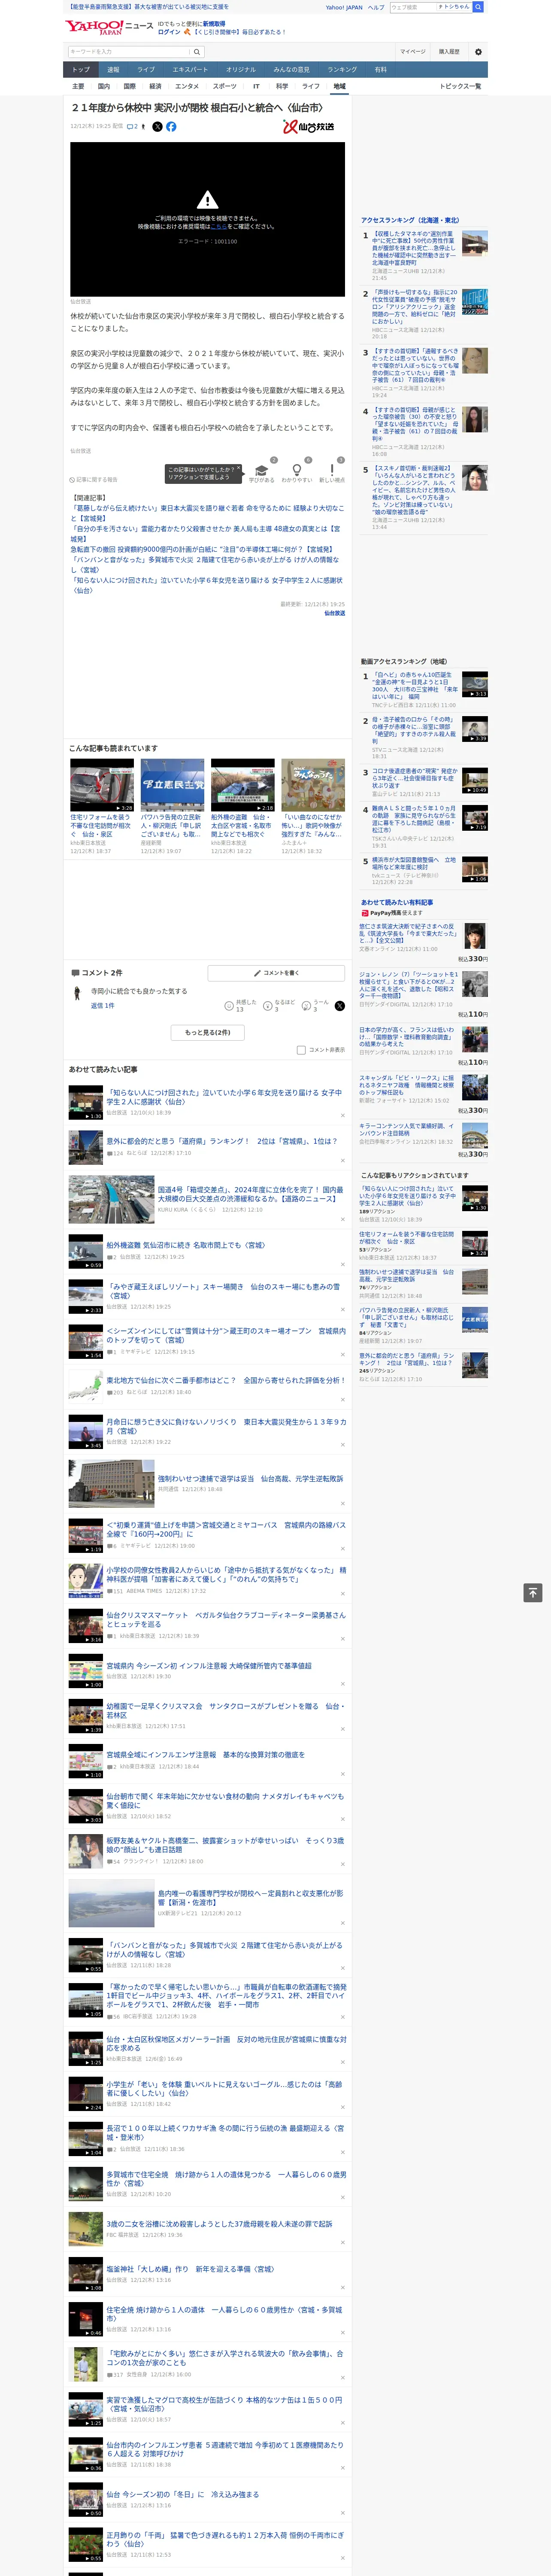Open 返信 1件 replies link
The height and width of the screenshot is (2576, 551).
(x=102, y=1006)
